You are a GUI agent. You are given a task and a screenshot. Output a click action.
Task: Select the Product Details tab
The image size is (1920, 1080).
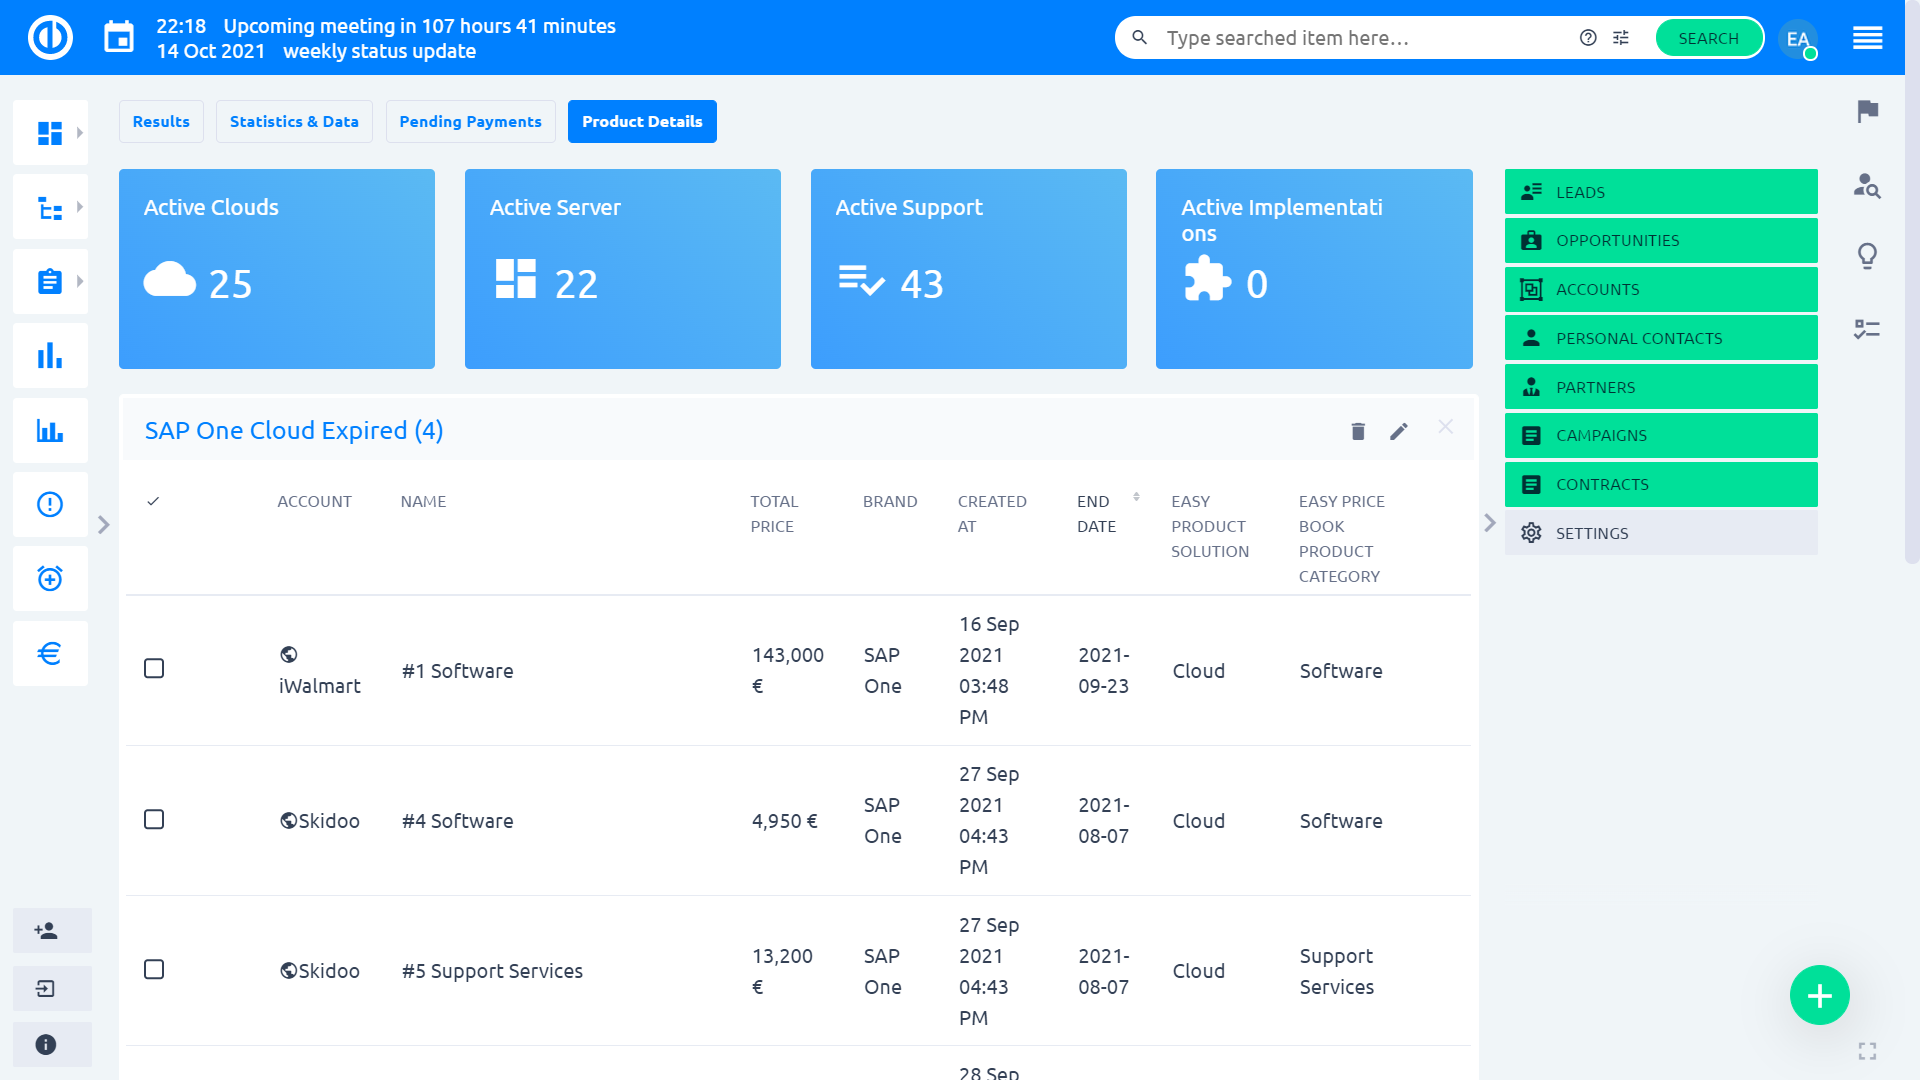tap(642, 121)
